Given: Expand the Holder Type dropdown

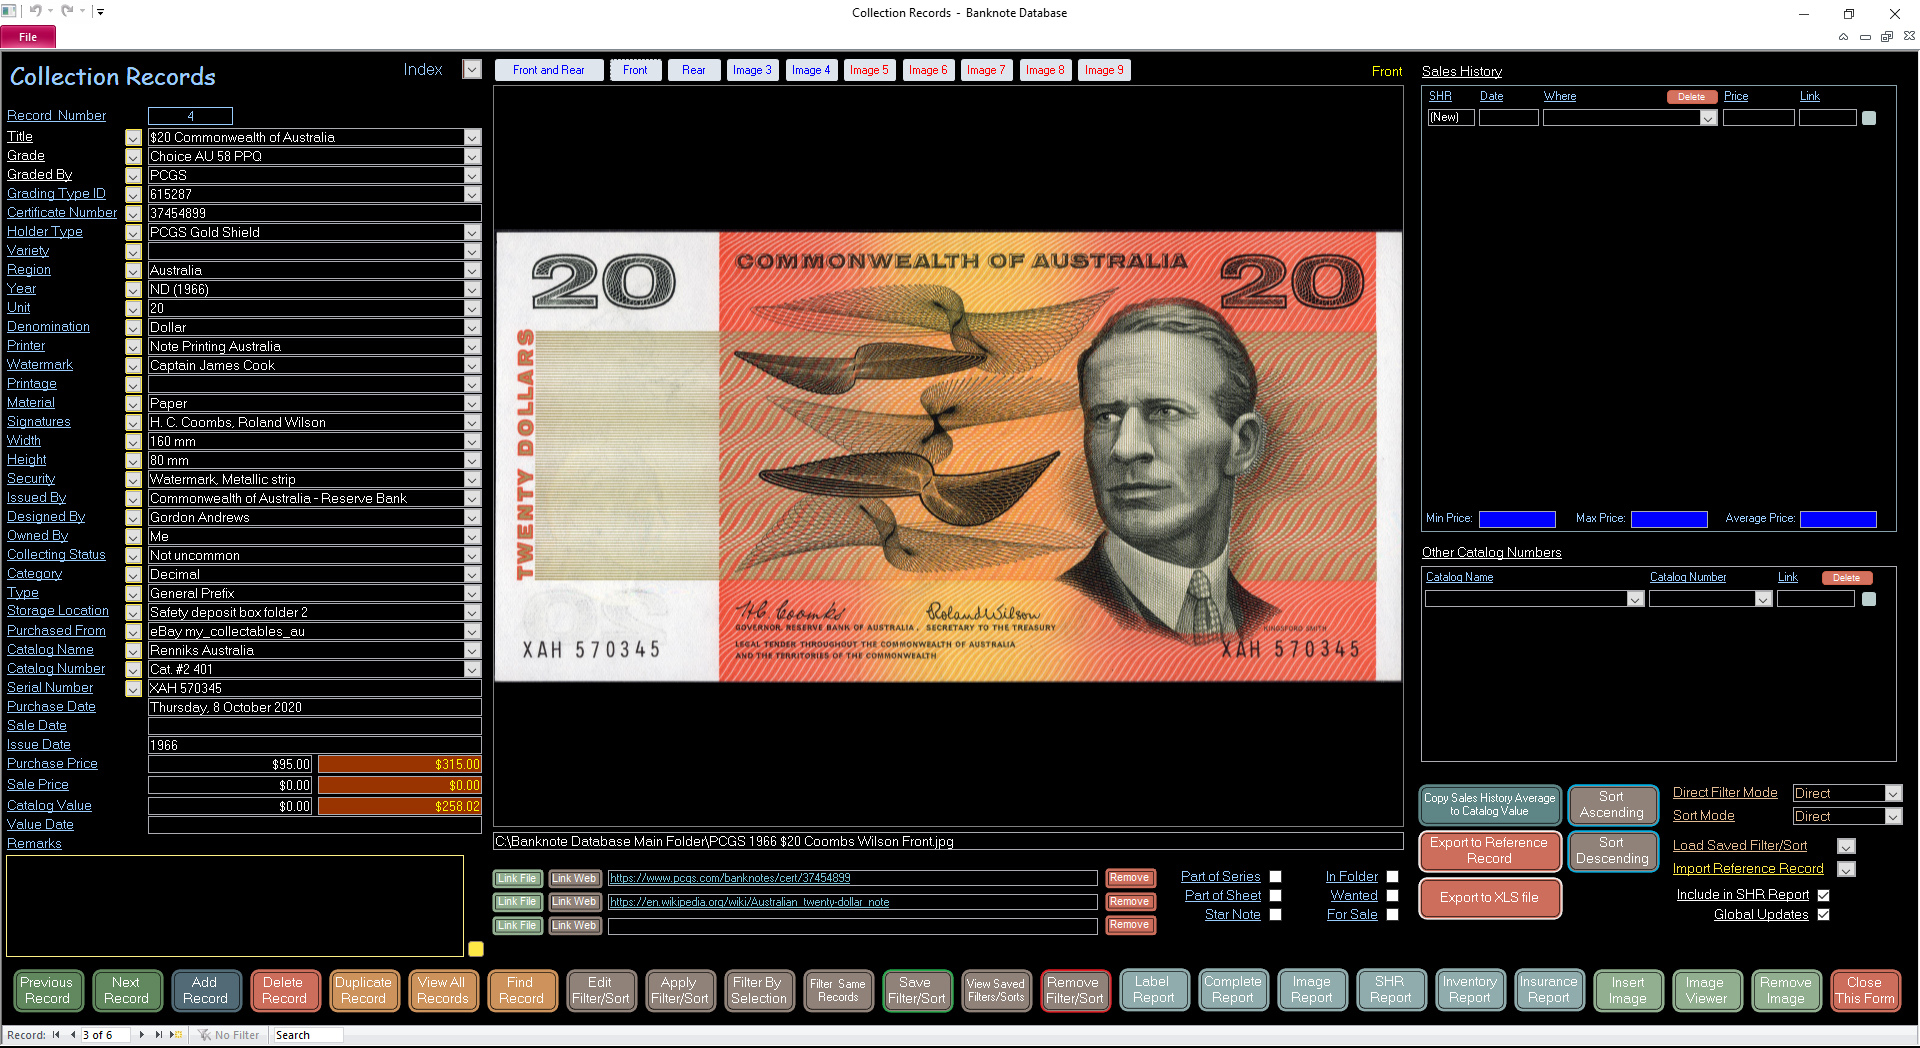Looking at the screenshot, I should (472, 233).
